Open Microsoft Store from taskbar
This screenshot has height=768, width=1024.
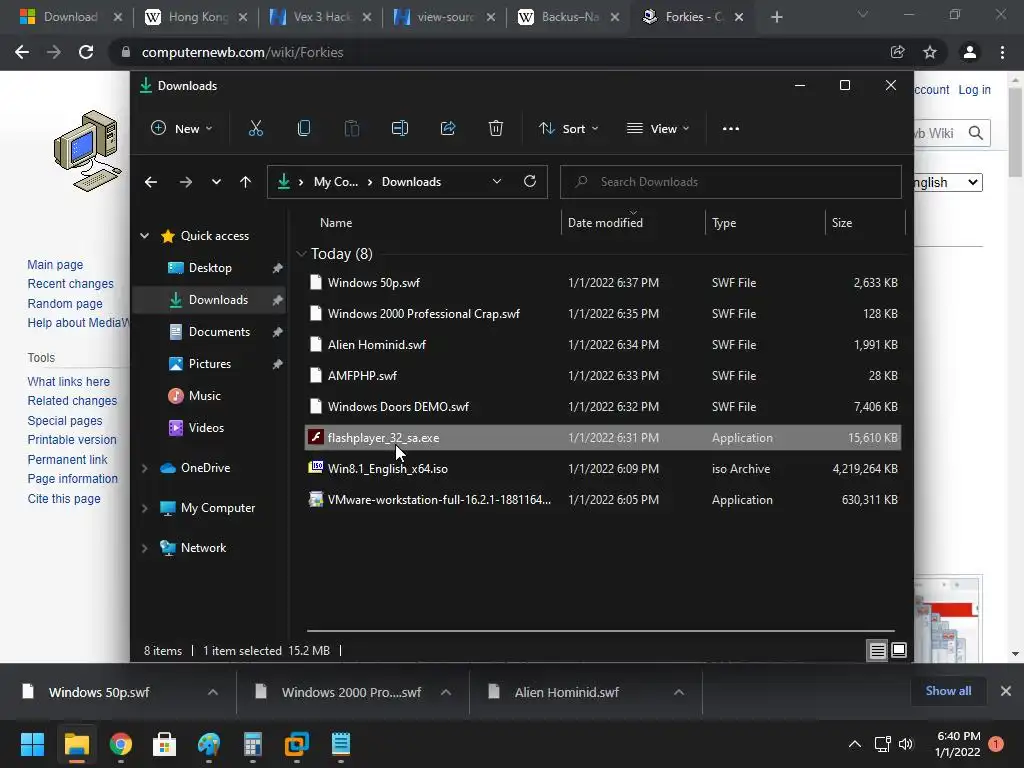point(165,744)
